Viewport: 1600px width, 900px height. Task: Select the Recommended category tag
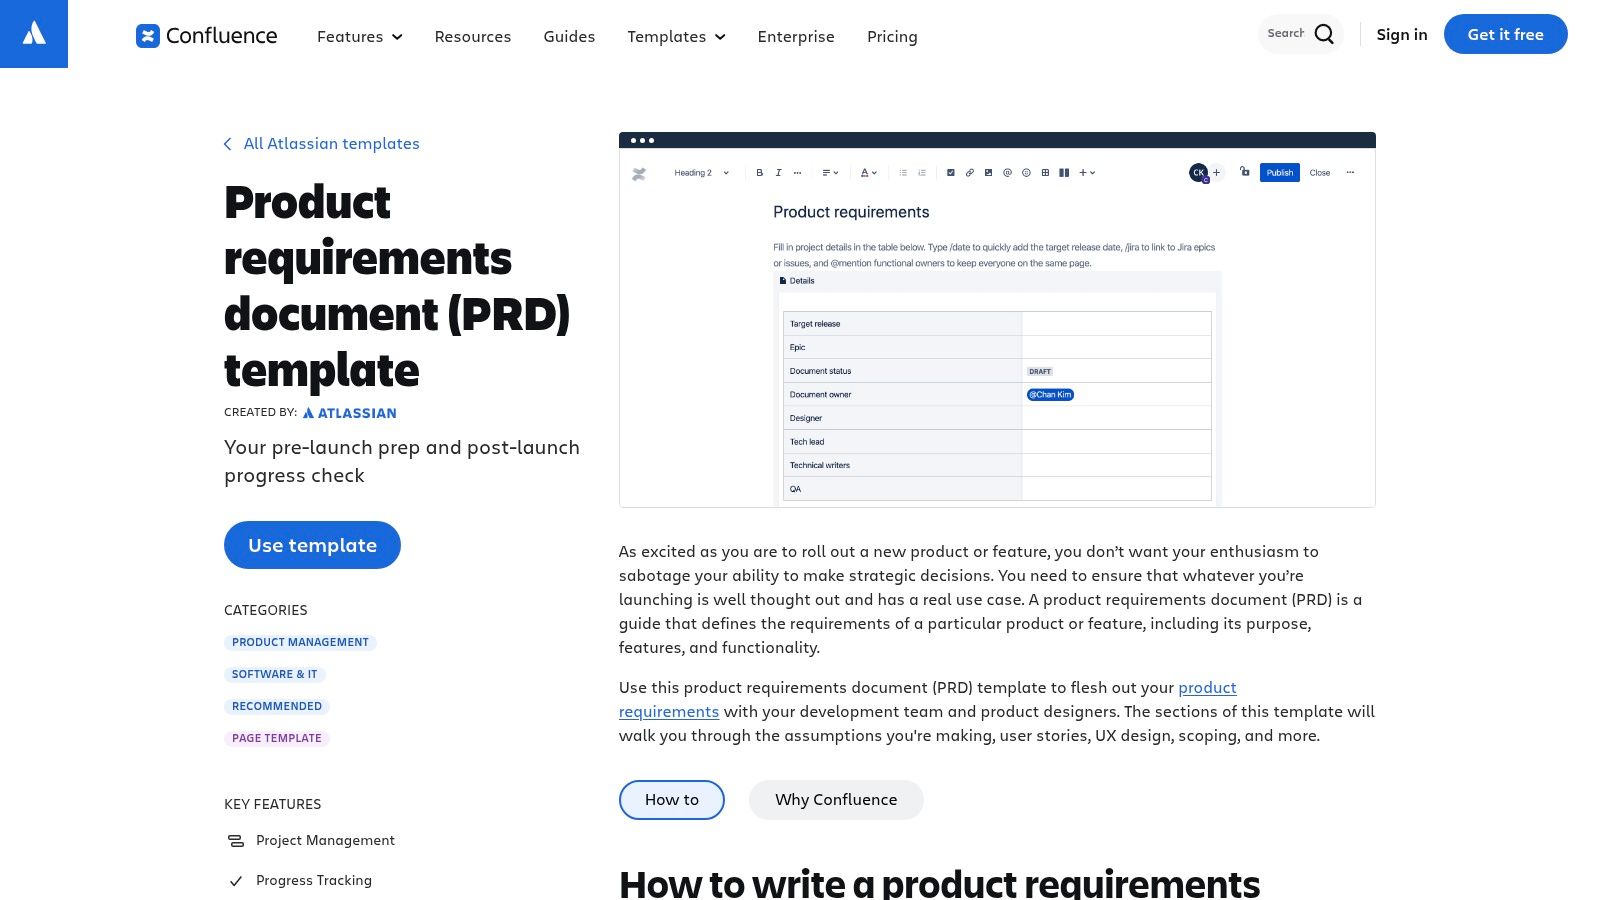pos(277,706)
